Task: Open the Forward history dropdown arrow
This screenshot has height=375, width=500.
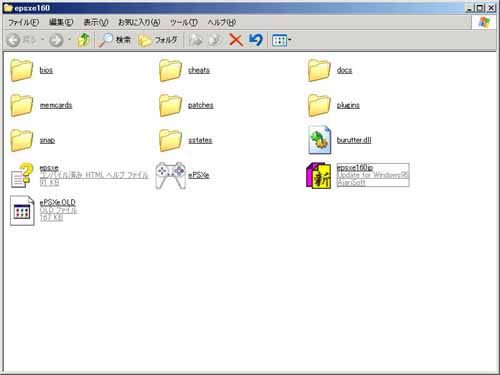Action: point(69,40)
